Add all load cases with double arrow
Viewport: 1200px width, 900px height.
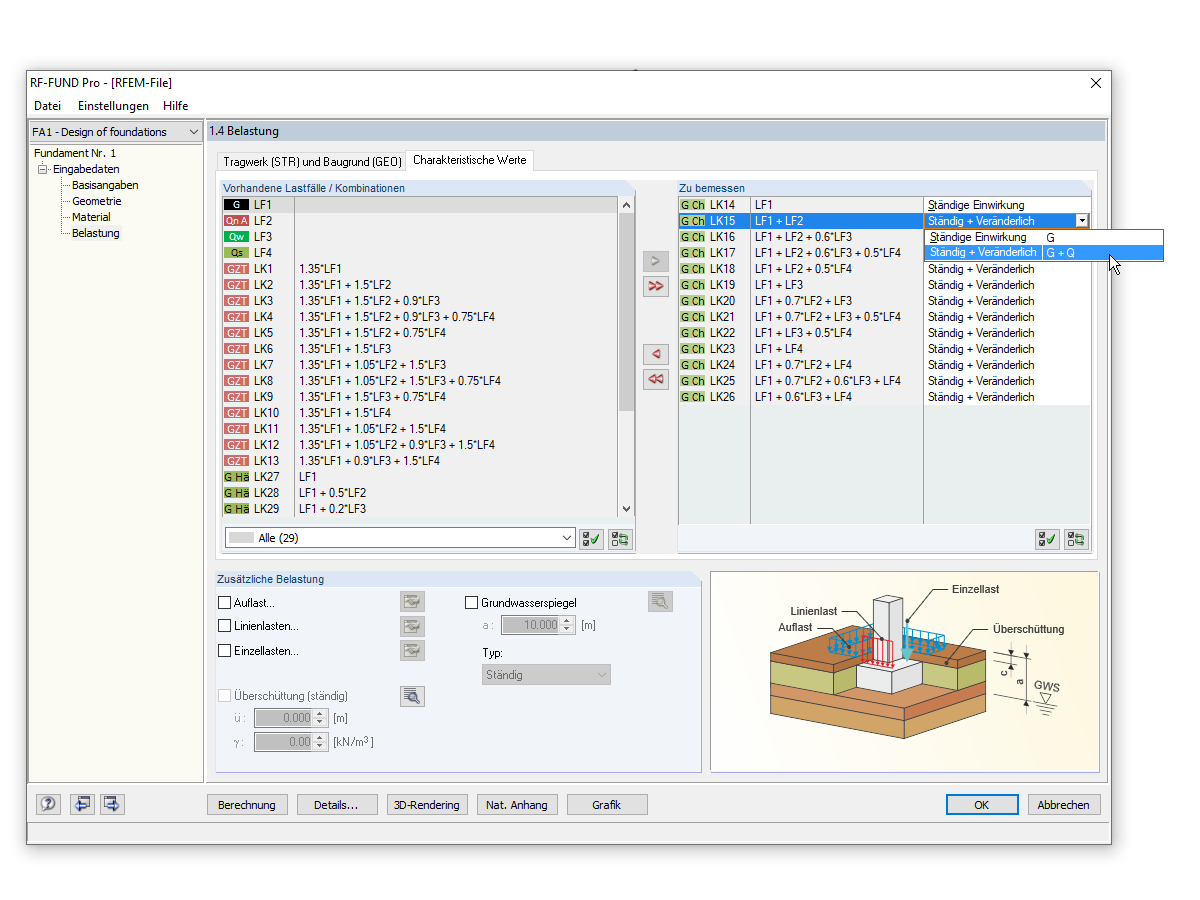tap(655, 287)
